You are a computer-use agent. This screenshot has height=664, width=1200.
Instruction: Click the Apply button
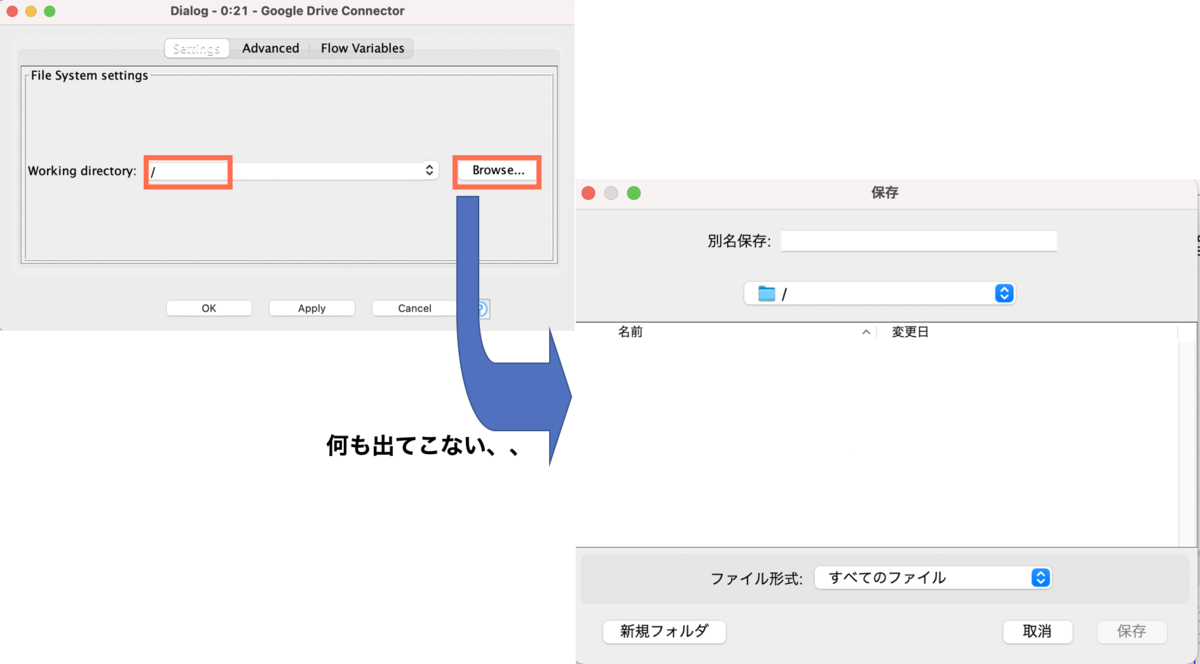(312, 308)
